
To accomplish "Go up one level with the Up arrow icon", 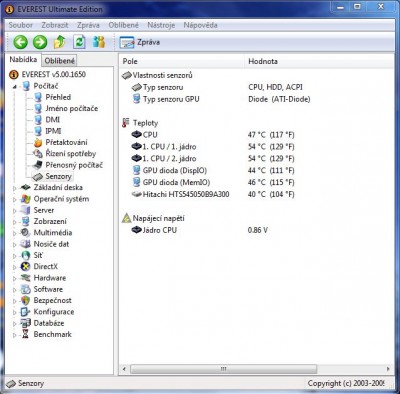I will point(60,42).
